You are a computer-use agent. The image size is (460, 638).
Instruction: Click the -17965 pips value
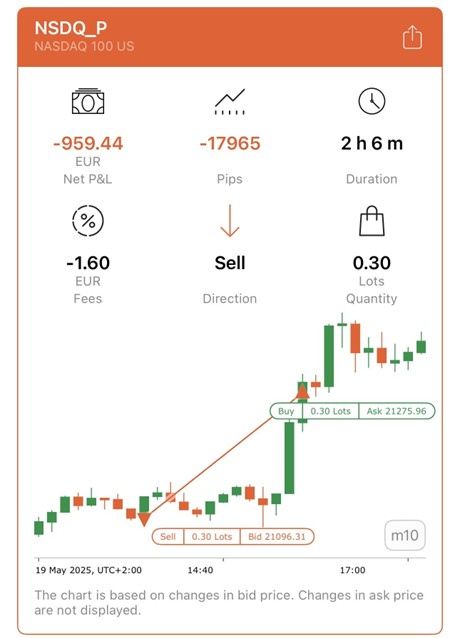[230, 144]
